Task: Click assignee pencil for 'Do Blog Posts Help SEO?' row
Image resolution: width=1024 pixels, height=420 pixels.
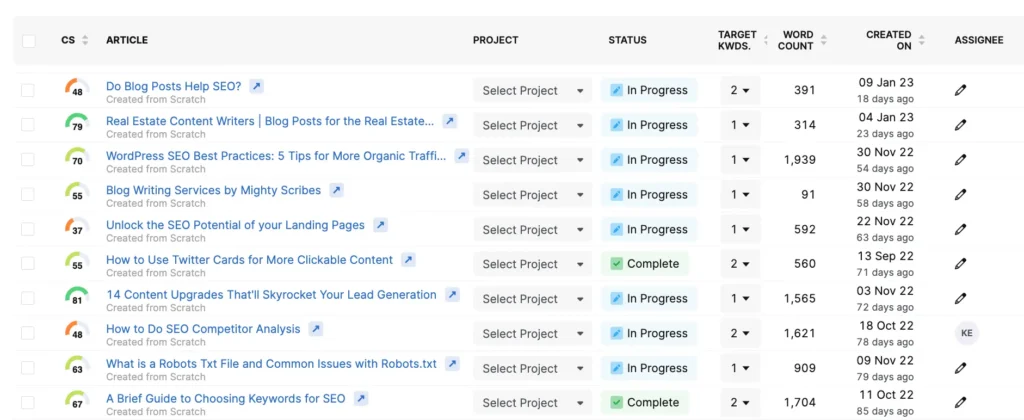Action: coord(961,90)
